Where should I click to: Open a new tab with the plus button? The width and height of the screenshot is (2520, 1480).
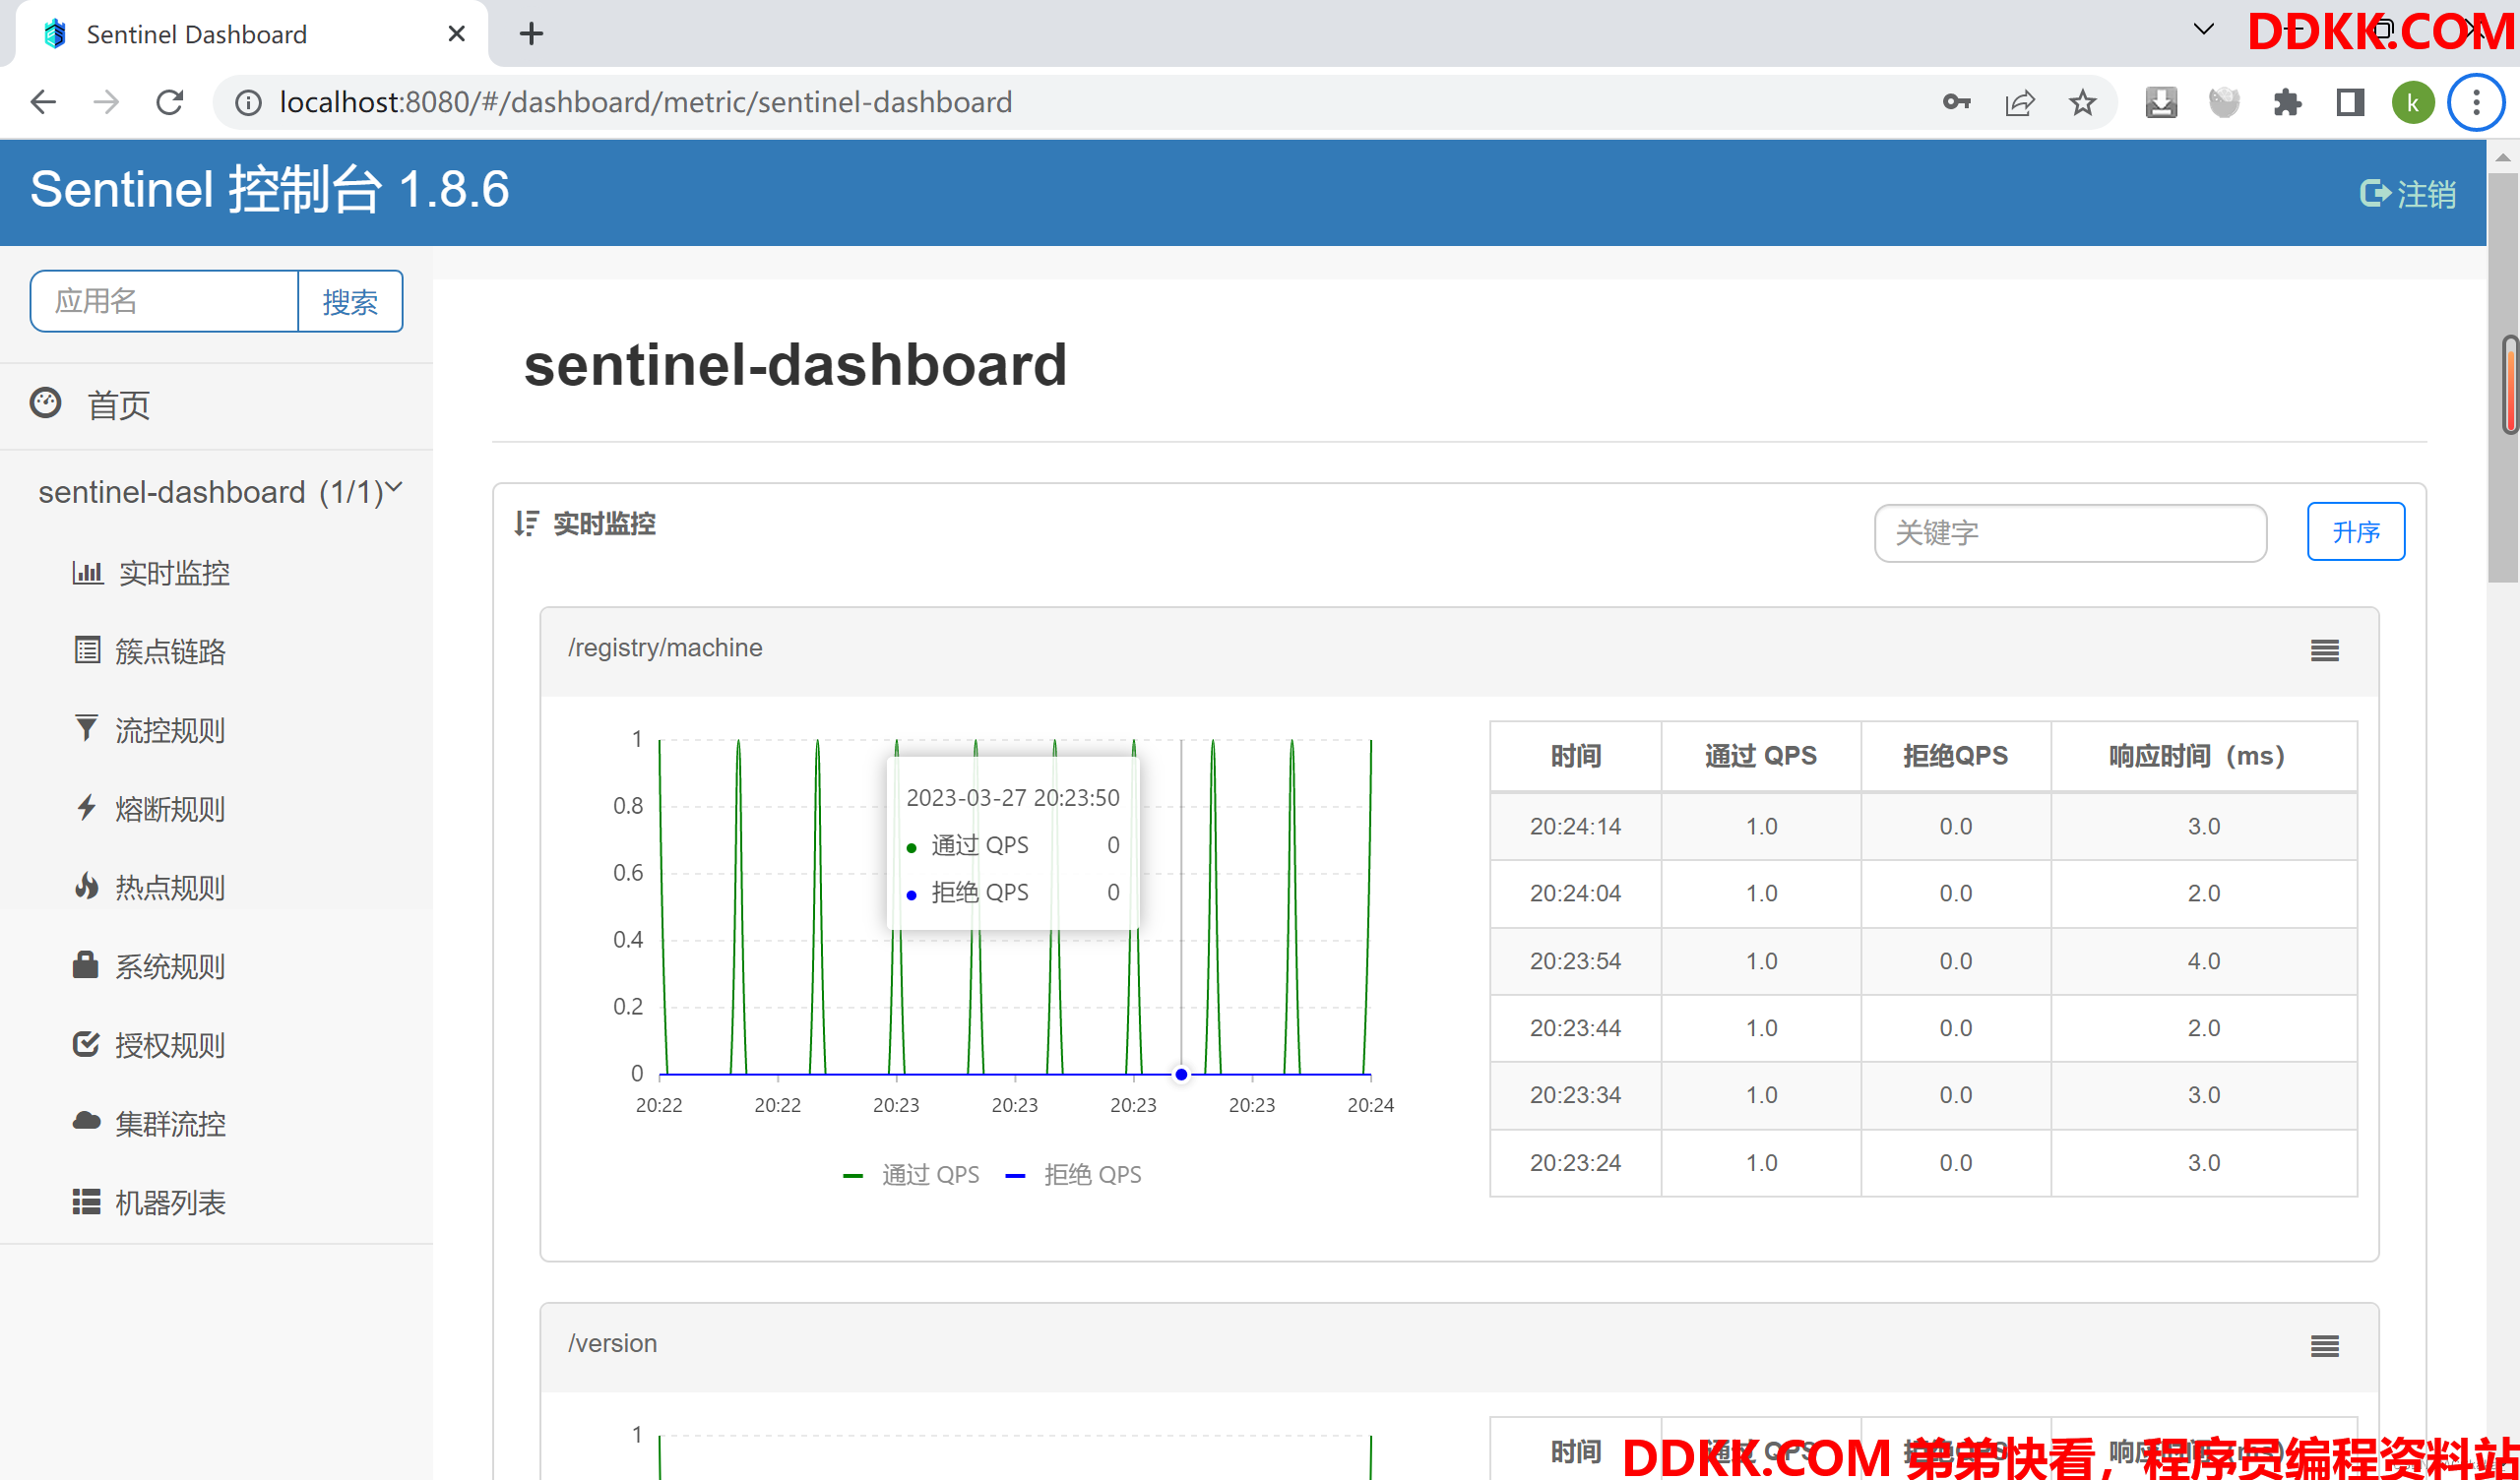[531, 34]
